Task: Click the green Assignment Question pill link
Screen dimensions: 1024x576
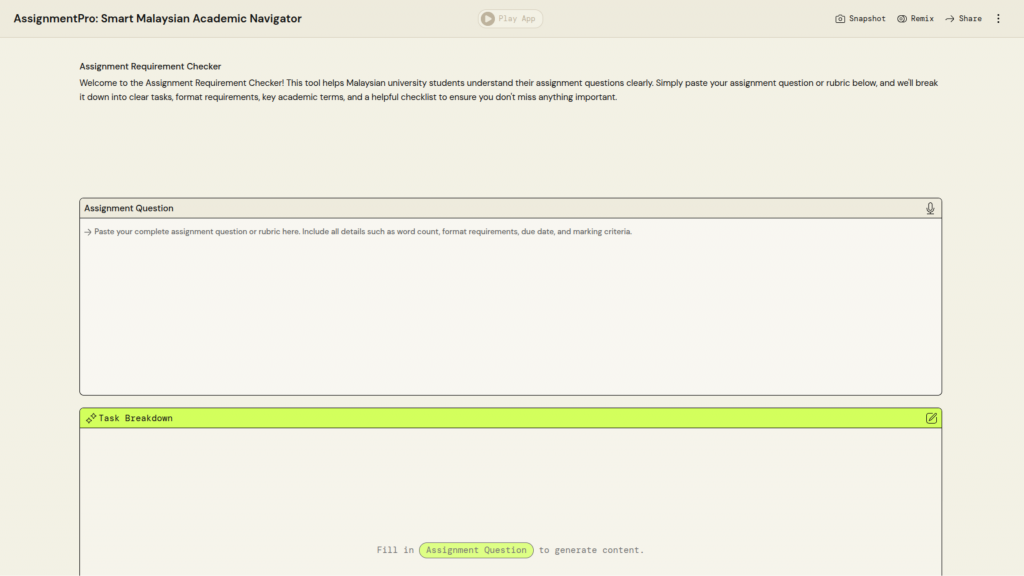Action: (476, 550)
